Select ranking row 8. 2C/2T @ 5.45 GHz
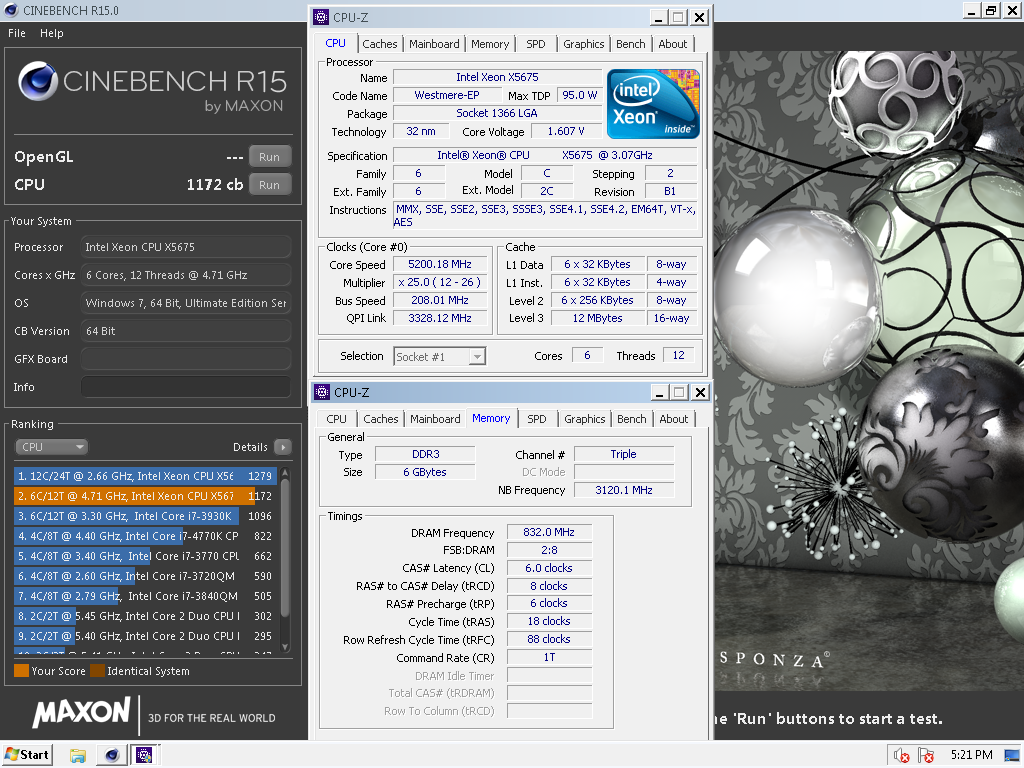 pos(145,616)
